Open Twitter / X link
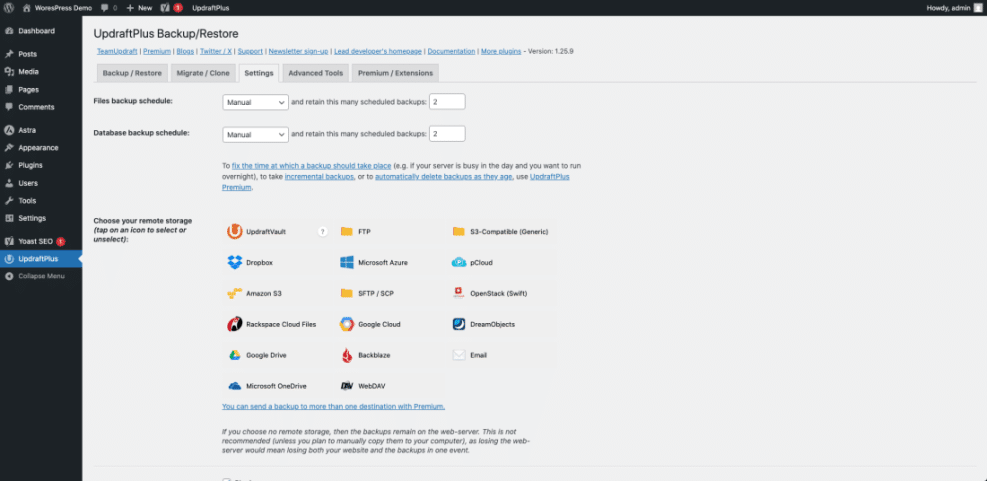The image size is (987, 481). [216, 52]
